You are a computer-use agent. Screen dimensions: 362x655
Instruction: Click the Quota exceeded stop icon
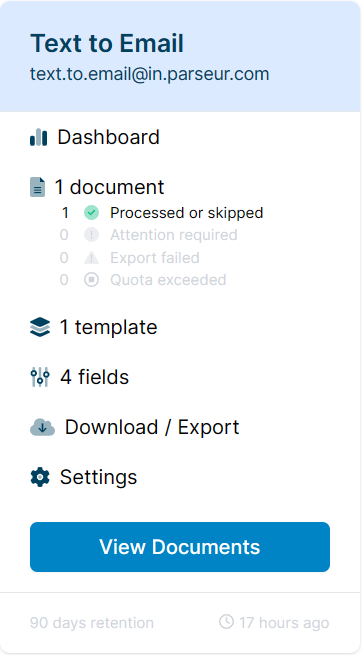(x=91, y=279)
